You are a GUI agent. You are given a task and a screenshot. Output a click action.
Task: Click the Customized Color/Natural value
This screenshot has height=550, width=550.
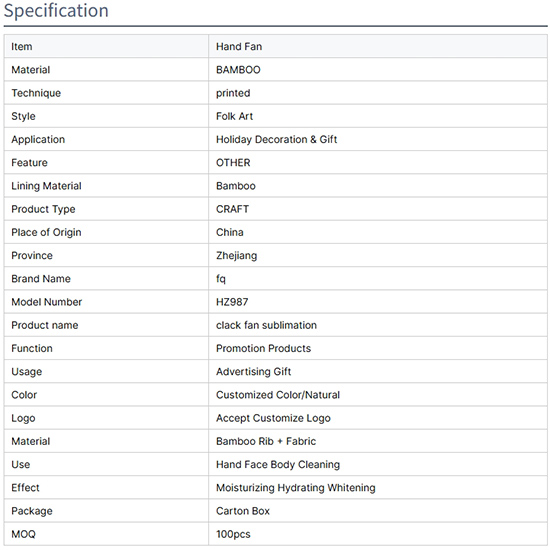tap(278, 395)
